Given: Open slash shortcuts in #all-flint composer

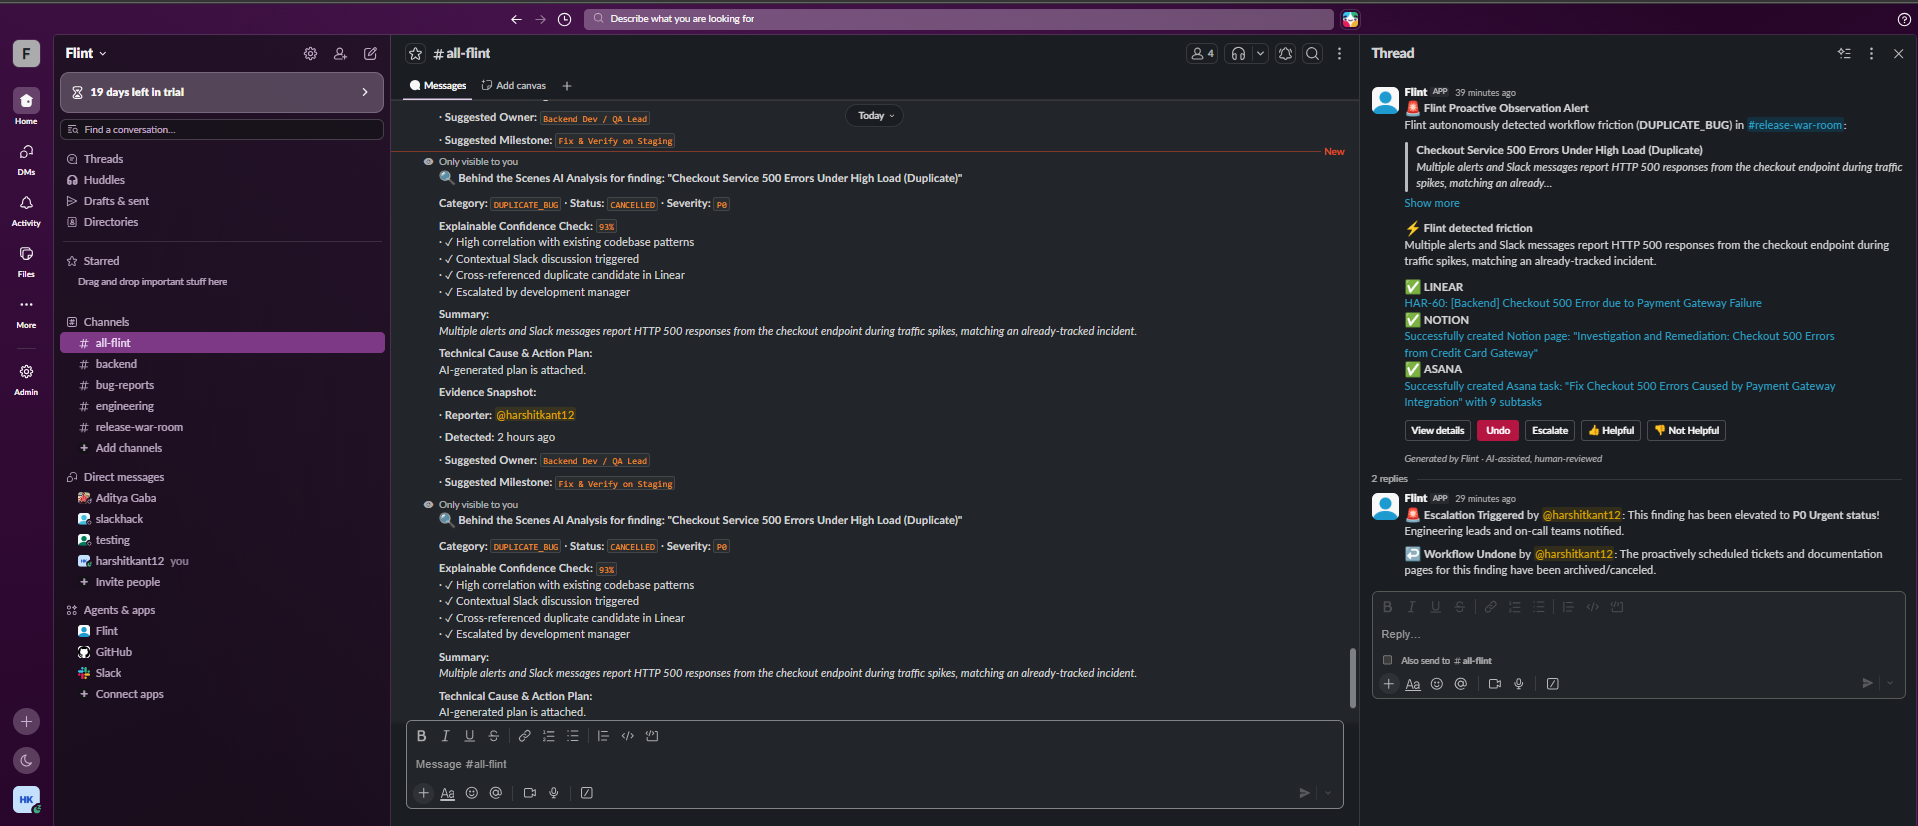Looking at the screenshot, I should coord(587,793).
